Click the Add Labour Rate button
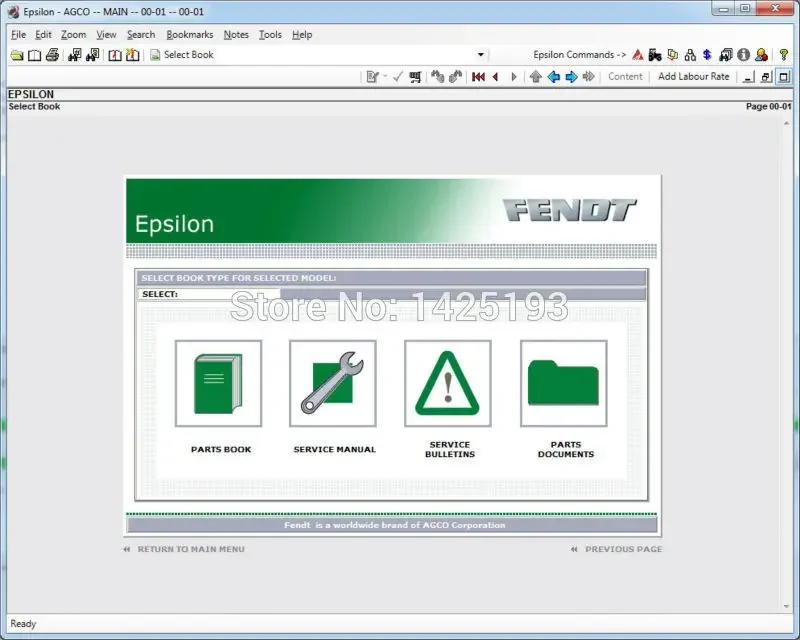Screen dimensions: 800x640 tap(693, 77)
